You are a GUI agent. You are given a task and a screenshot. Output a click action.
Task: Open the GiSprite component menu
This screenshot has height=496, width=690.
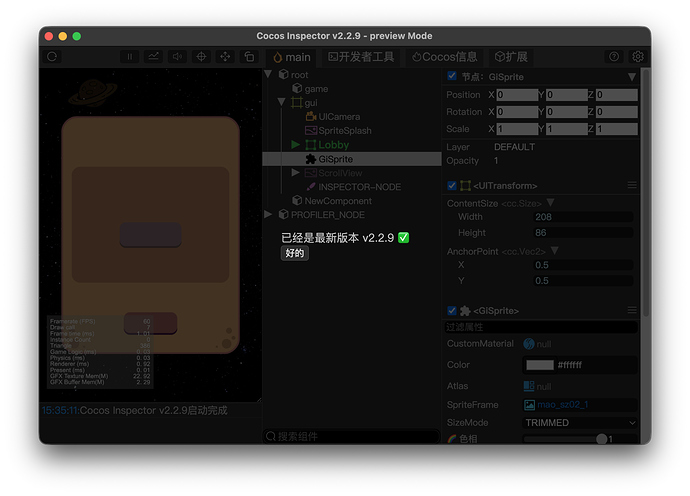point(632,310)
